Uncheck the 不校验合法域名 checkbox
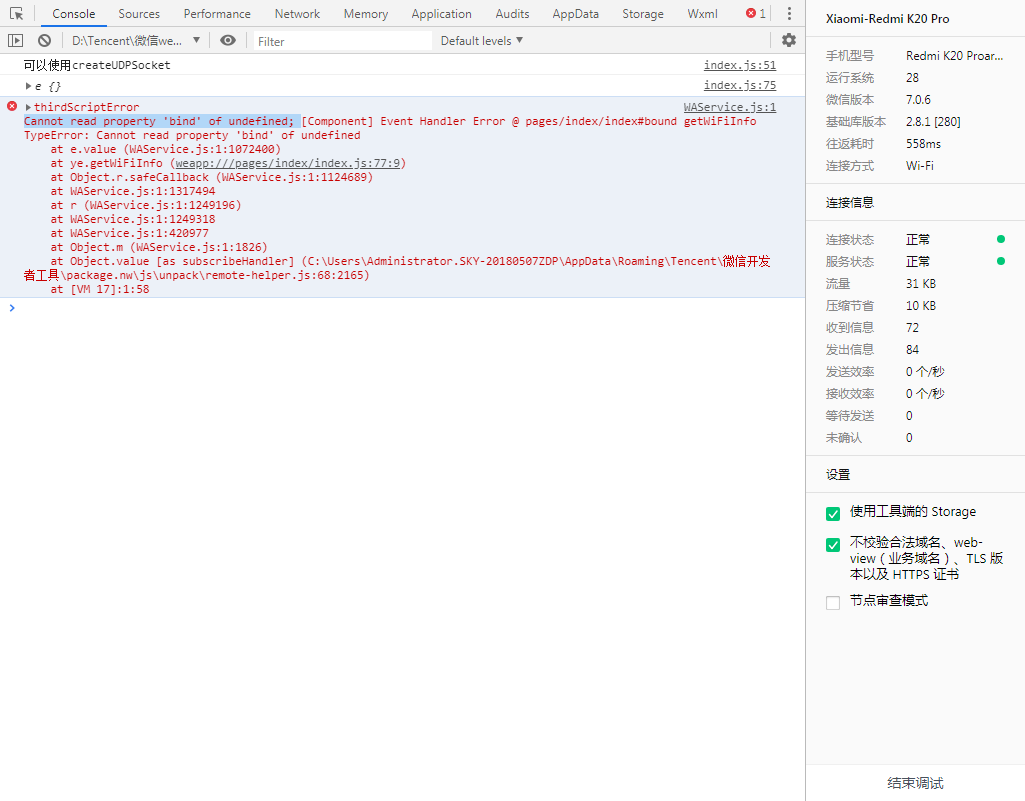1025x801 pixels. click(833, 545)
